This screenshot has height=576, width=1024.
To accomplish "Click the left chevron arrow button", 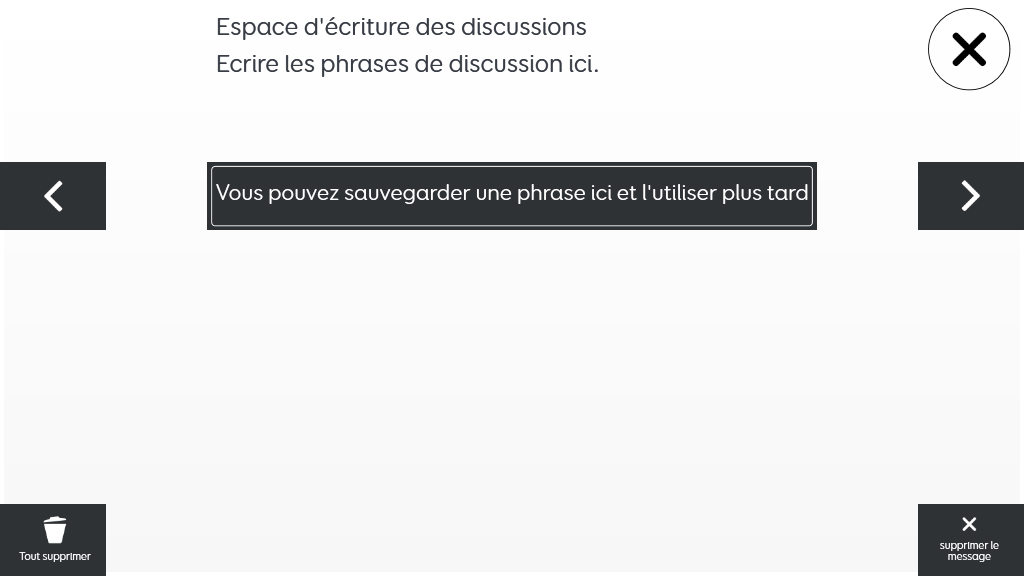I will (53, 196).
